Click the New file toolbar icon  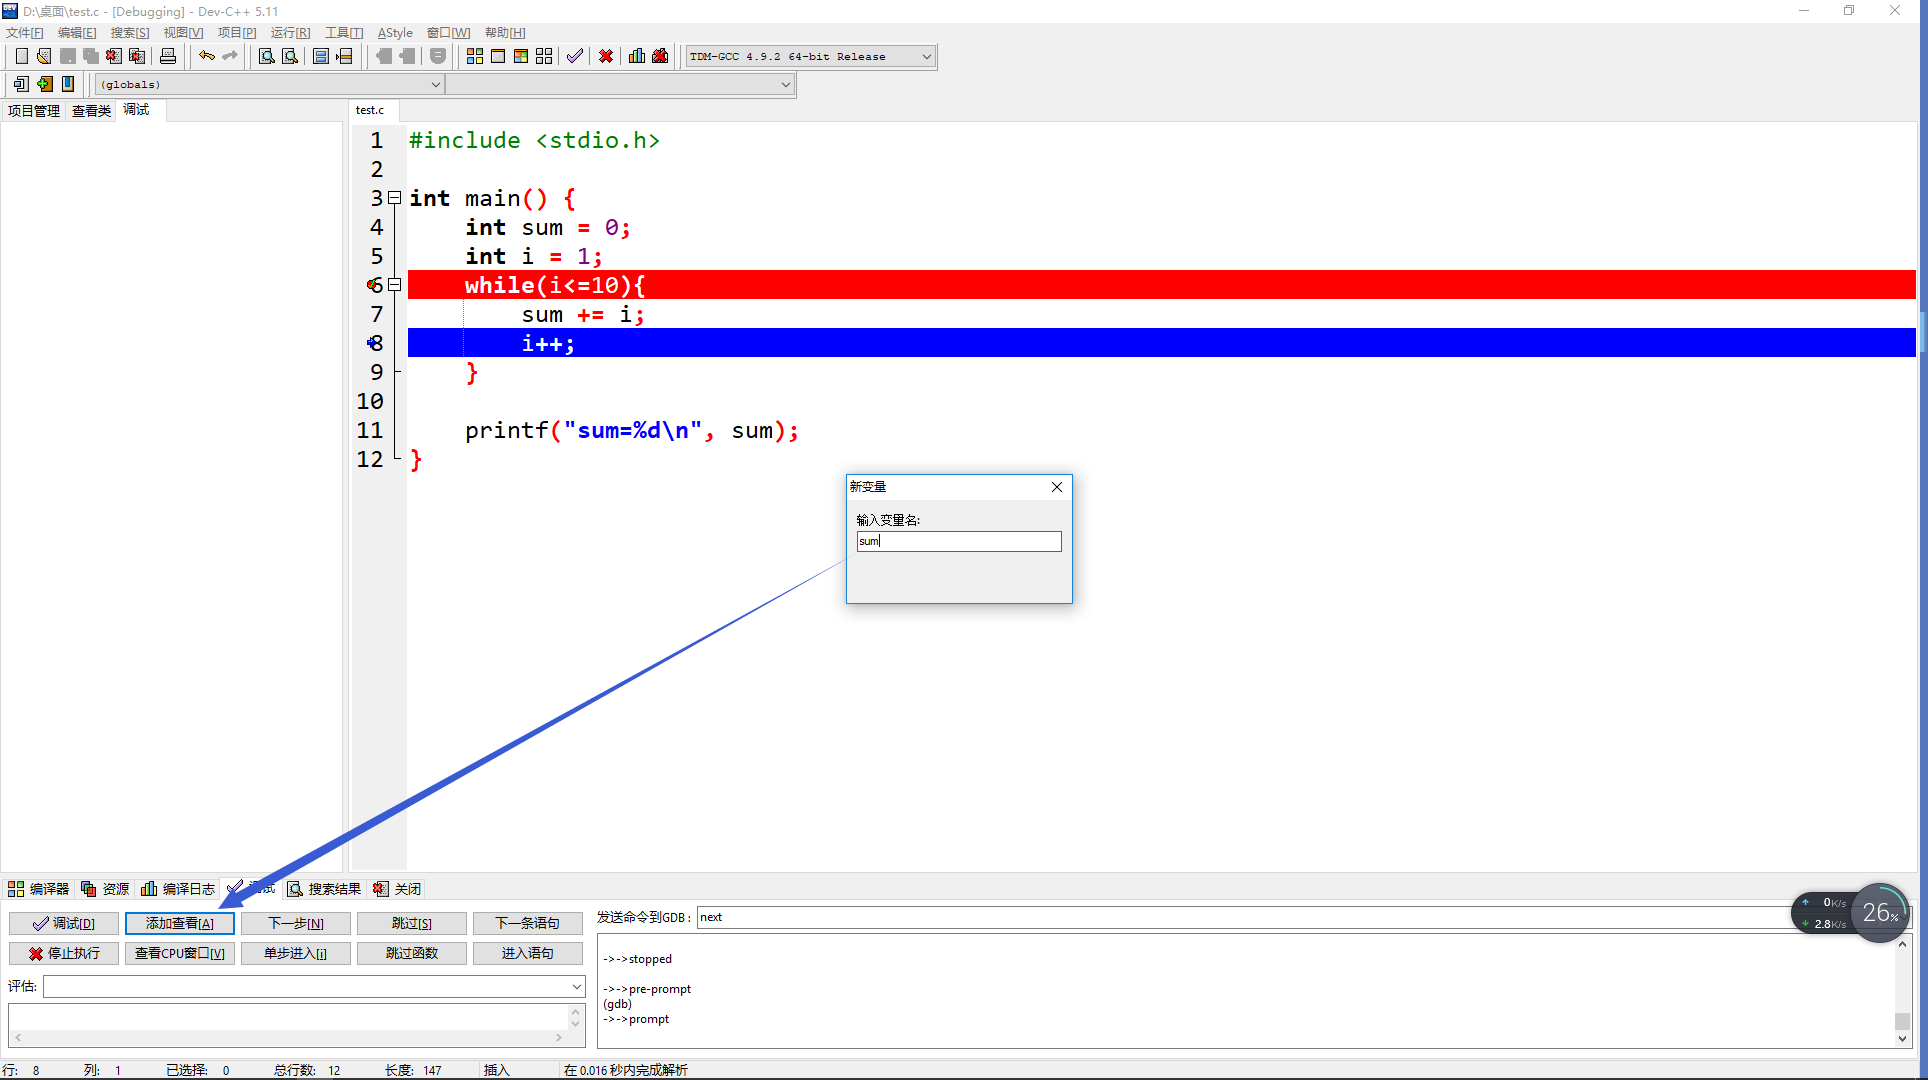pyautogui.click(x=21, y=56)
